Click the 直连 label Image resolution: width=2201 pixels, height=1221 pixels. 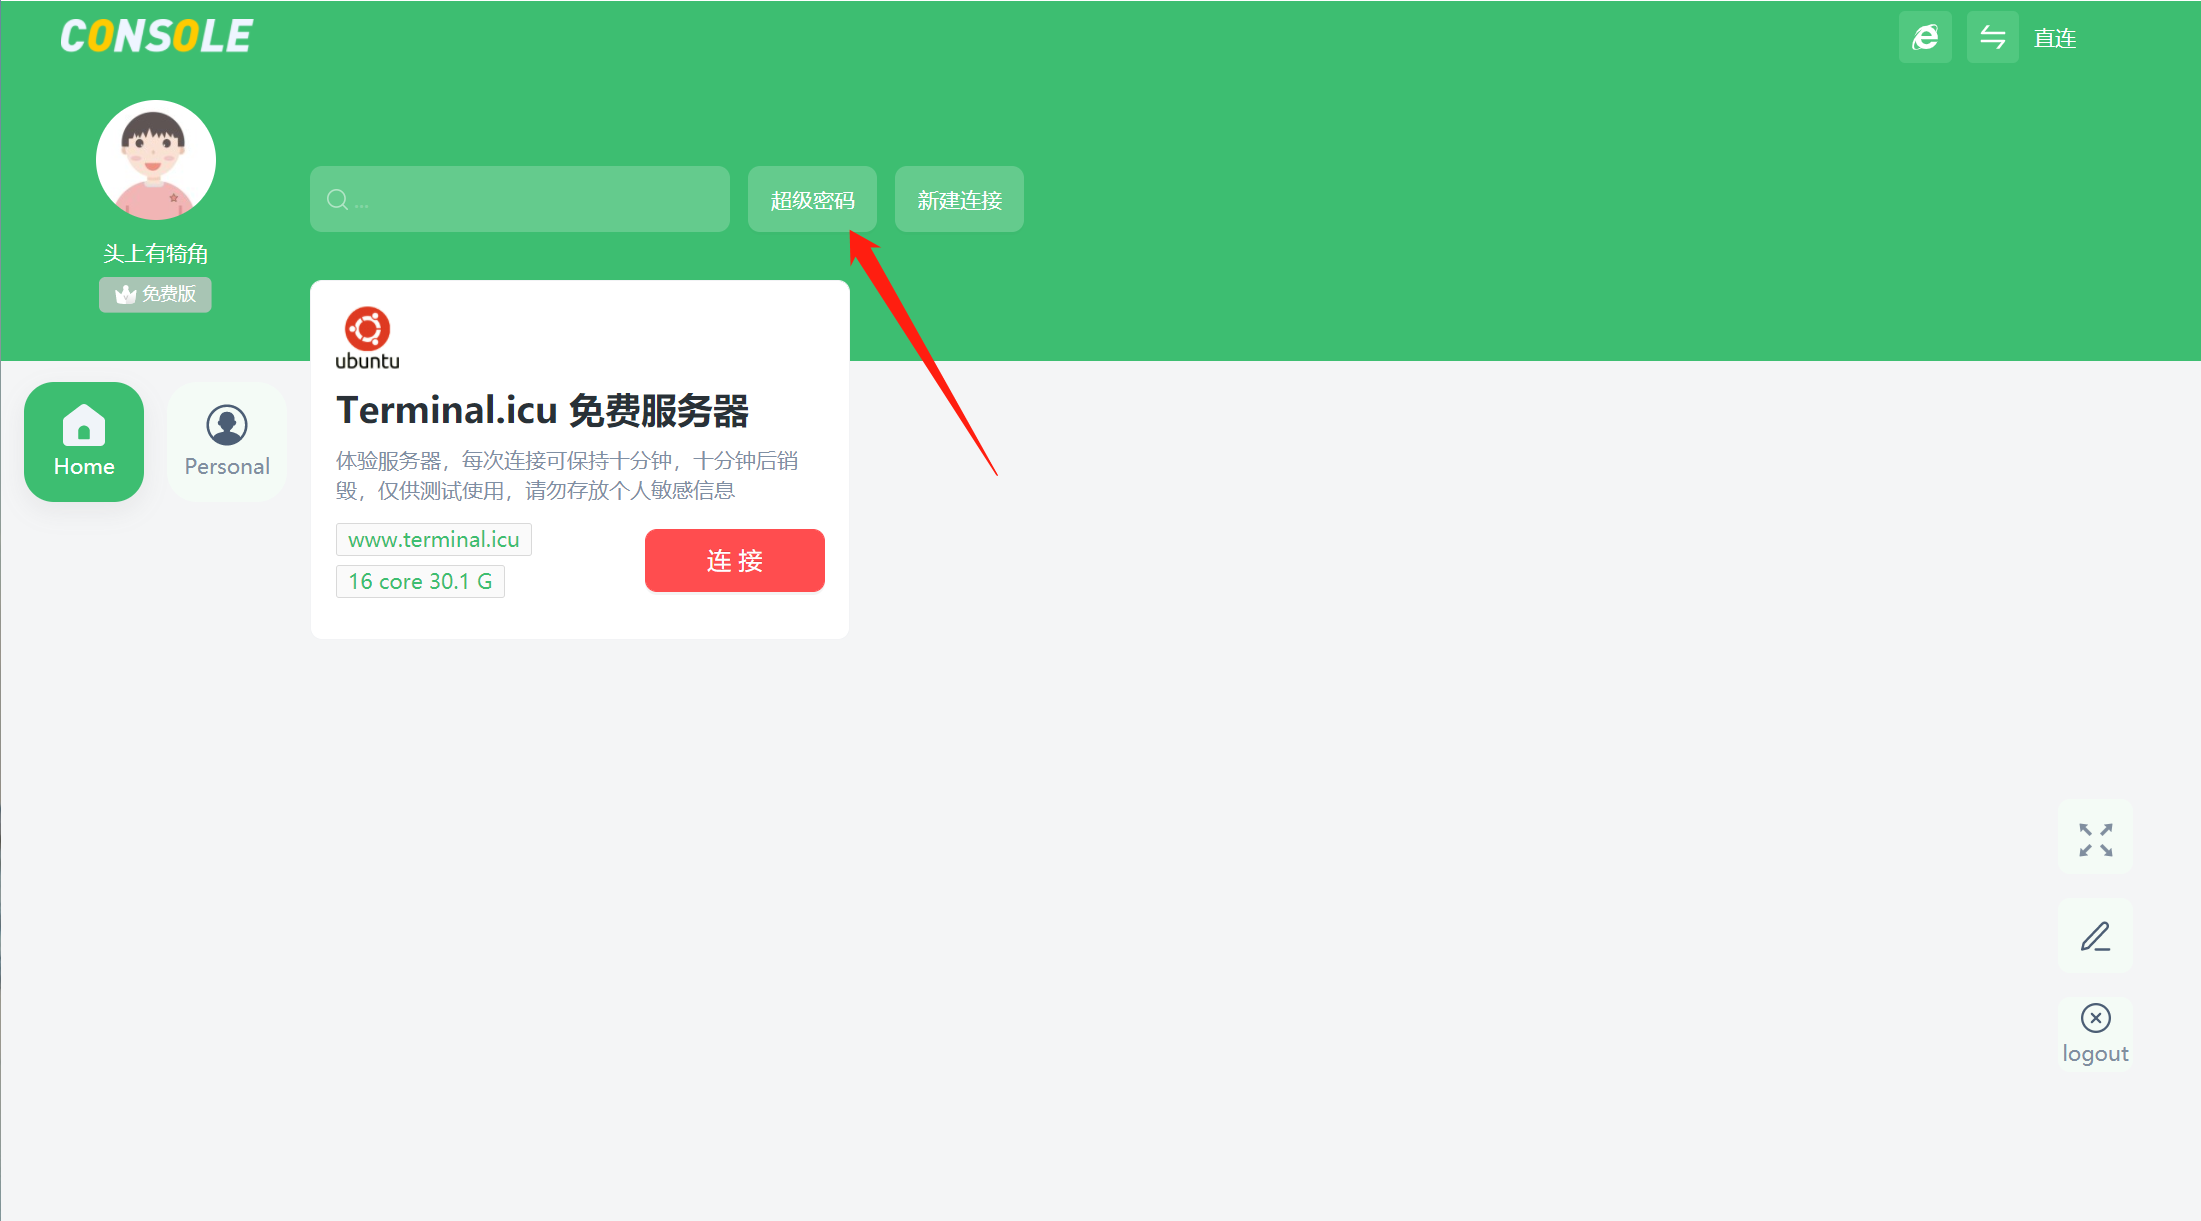2055,39
